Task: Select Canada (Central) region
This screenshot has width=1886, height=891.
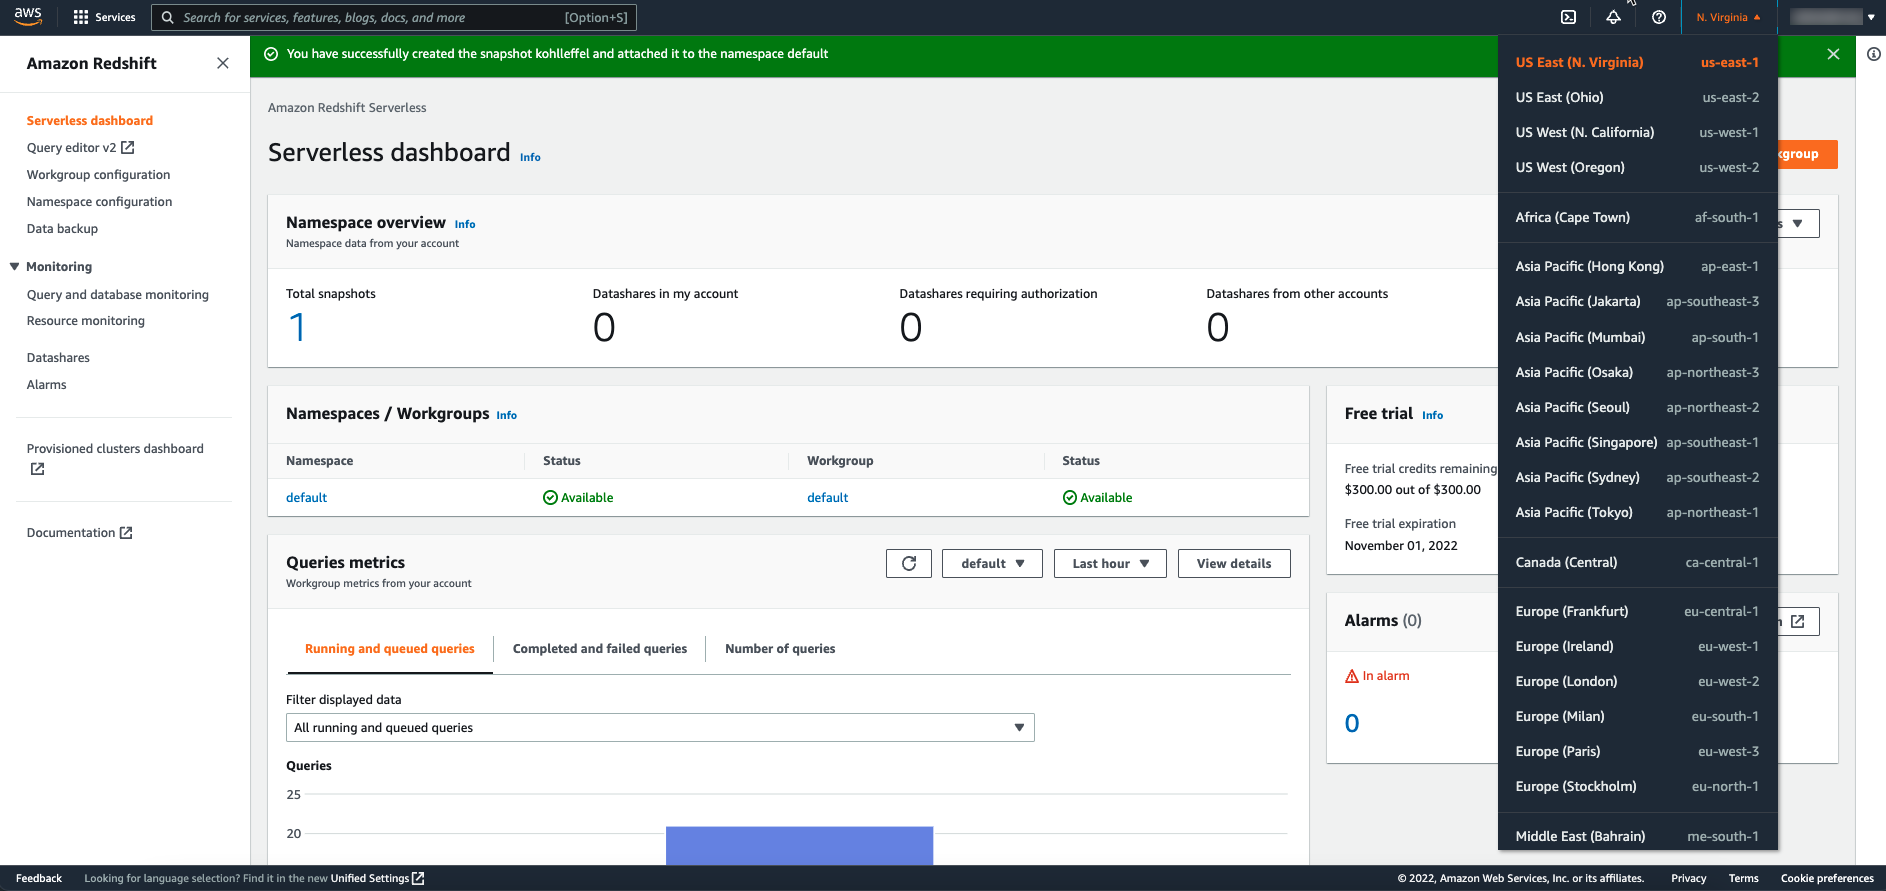Action: 1637,562
